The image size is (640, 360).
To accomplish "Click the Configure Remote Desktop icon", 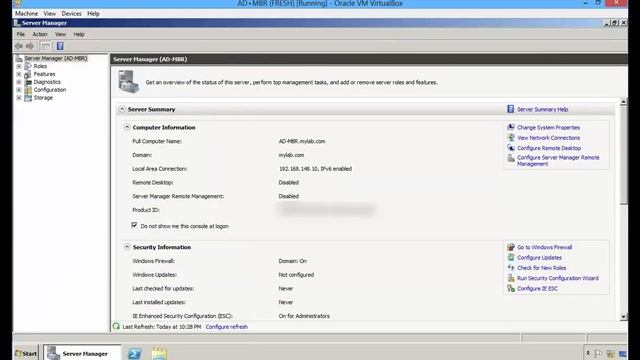I will [511, 148].
